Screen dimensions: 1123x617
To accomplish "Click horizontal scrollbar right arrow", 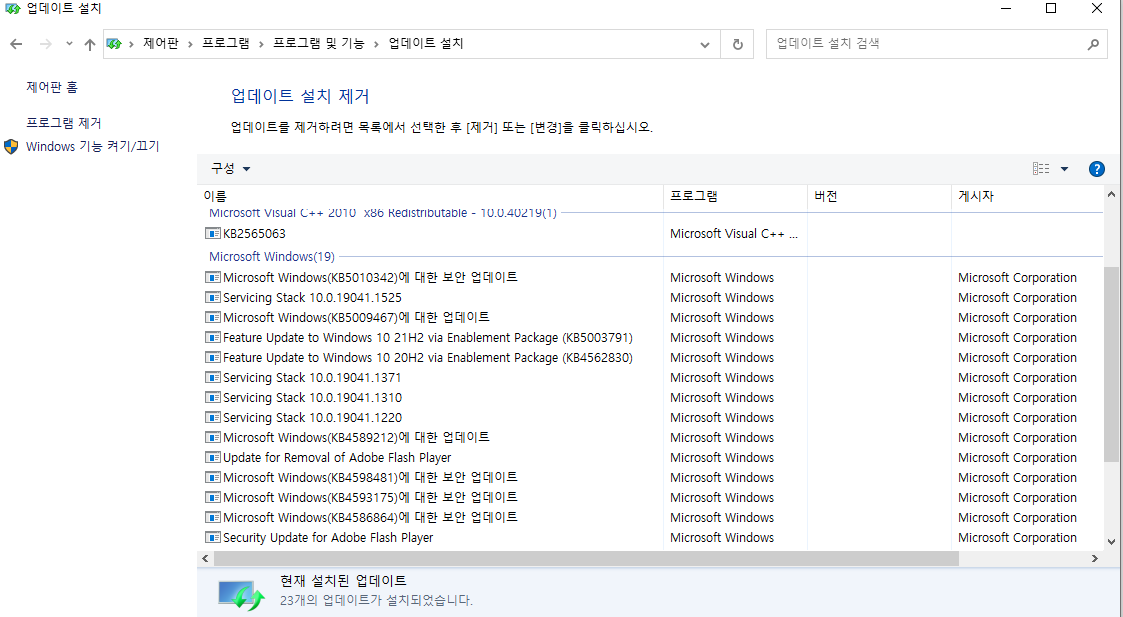I will tap(1095, 558).
